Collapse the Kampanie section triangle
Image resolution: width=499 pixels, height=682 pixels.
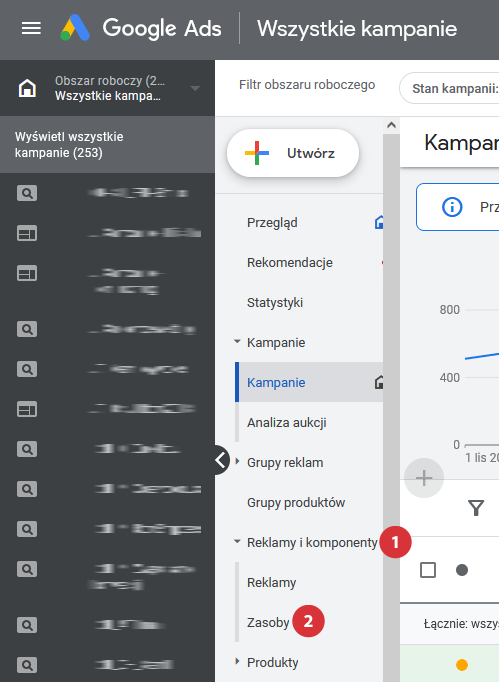pos(237,342)
